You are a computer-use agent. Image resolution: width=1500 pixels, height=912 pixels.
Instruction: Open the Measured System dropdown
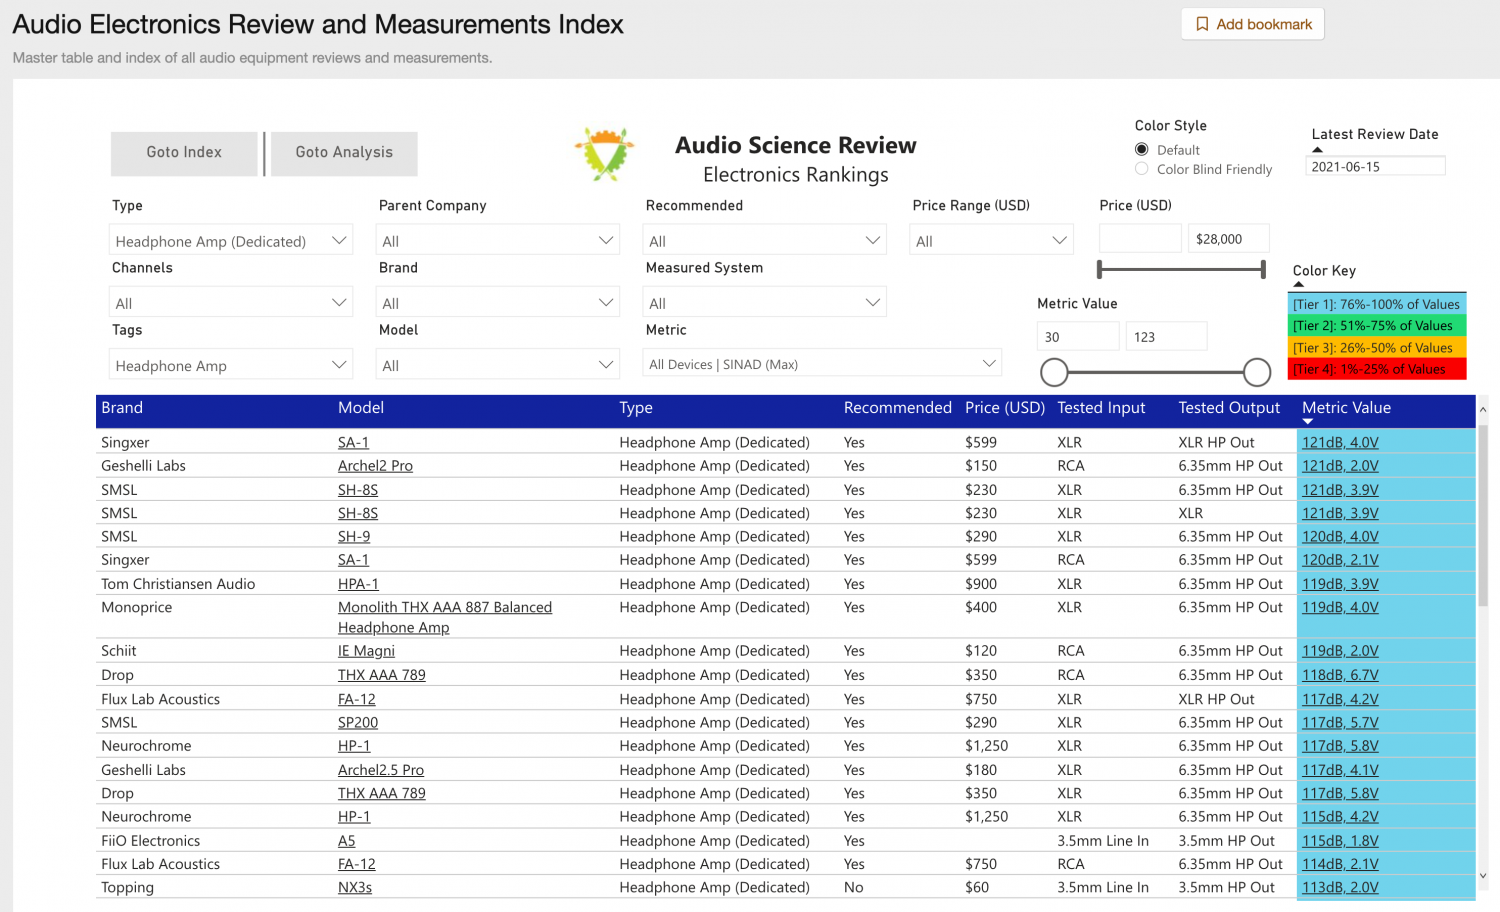(x=765, y=302)
